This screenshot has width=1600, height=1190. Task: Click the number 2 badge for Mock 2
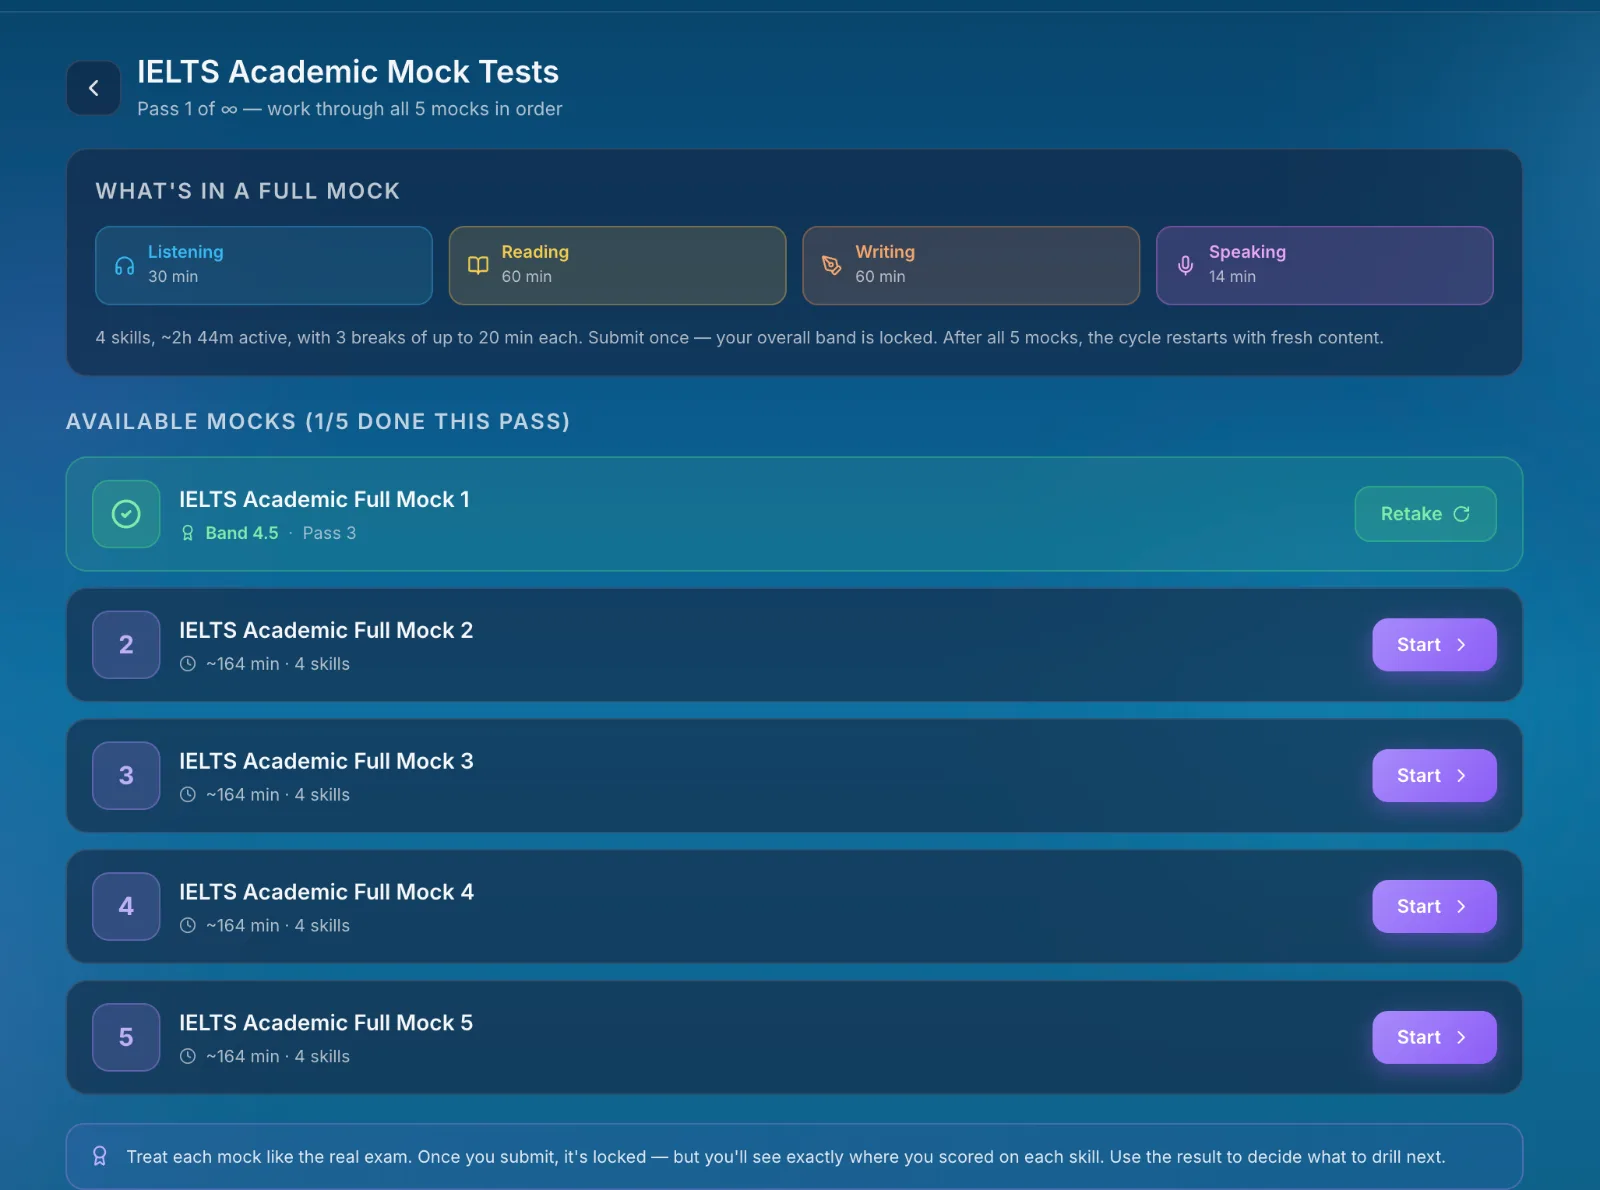point(126,645)
